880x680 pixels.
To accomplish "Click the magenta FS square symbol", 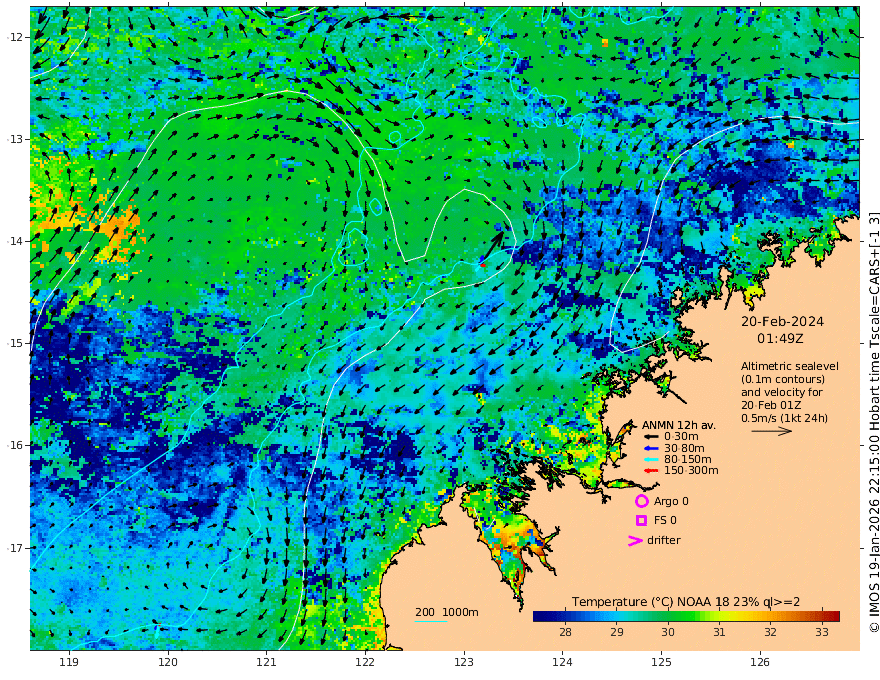I will coord(641,521).
